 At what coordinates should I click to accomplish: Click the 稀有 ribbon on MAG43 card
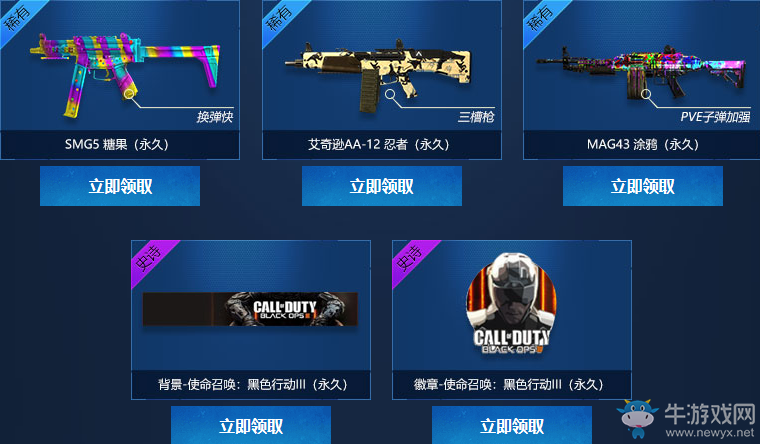[x=540, y=17]
